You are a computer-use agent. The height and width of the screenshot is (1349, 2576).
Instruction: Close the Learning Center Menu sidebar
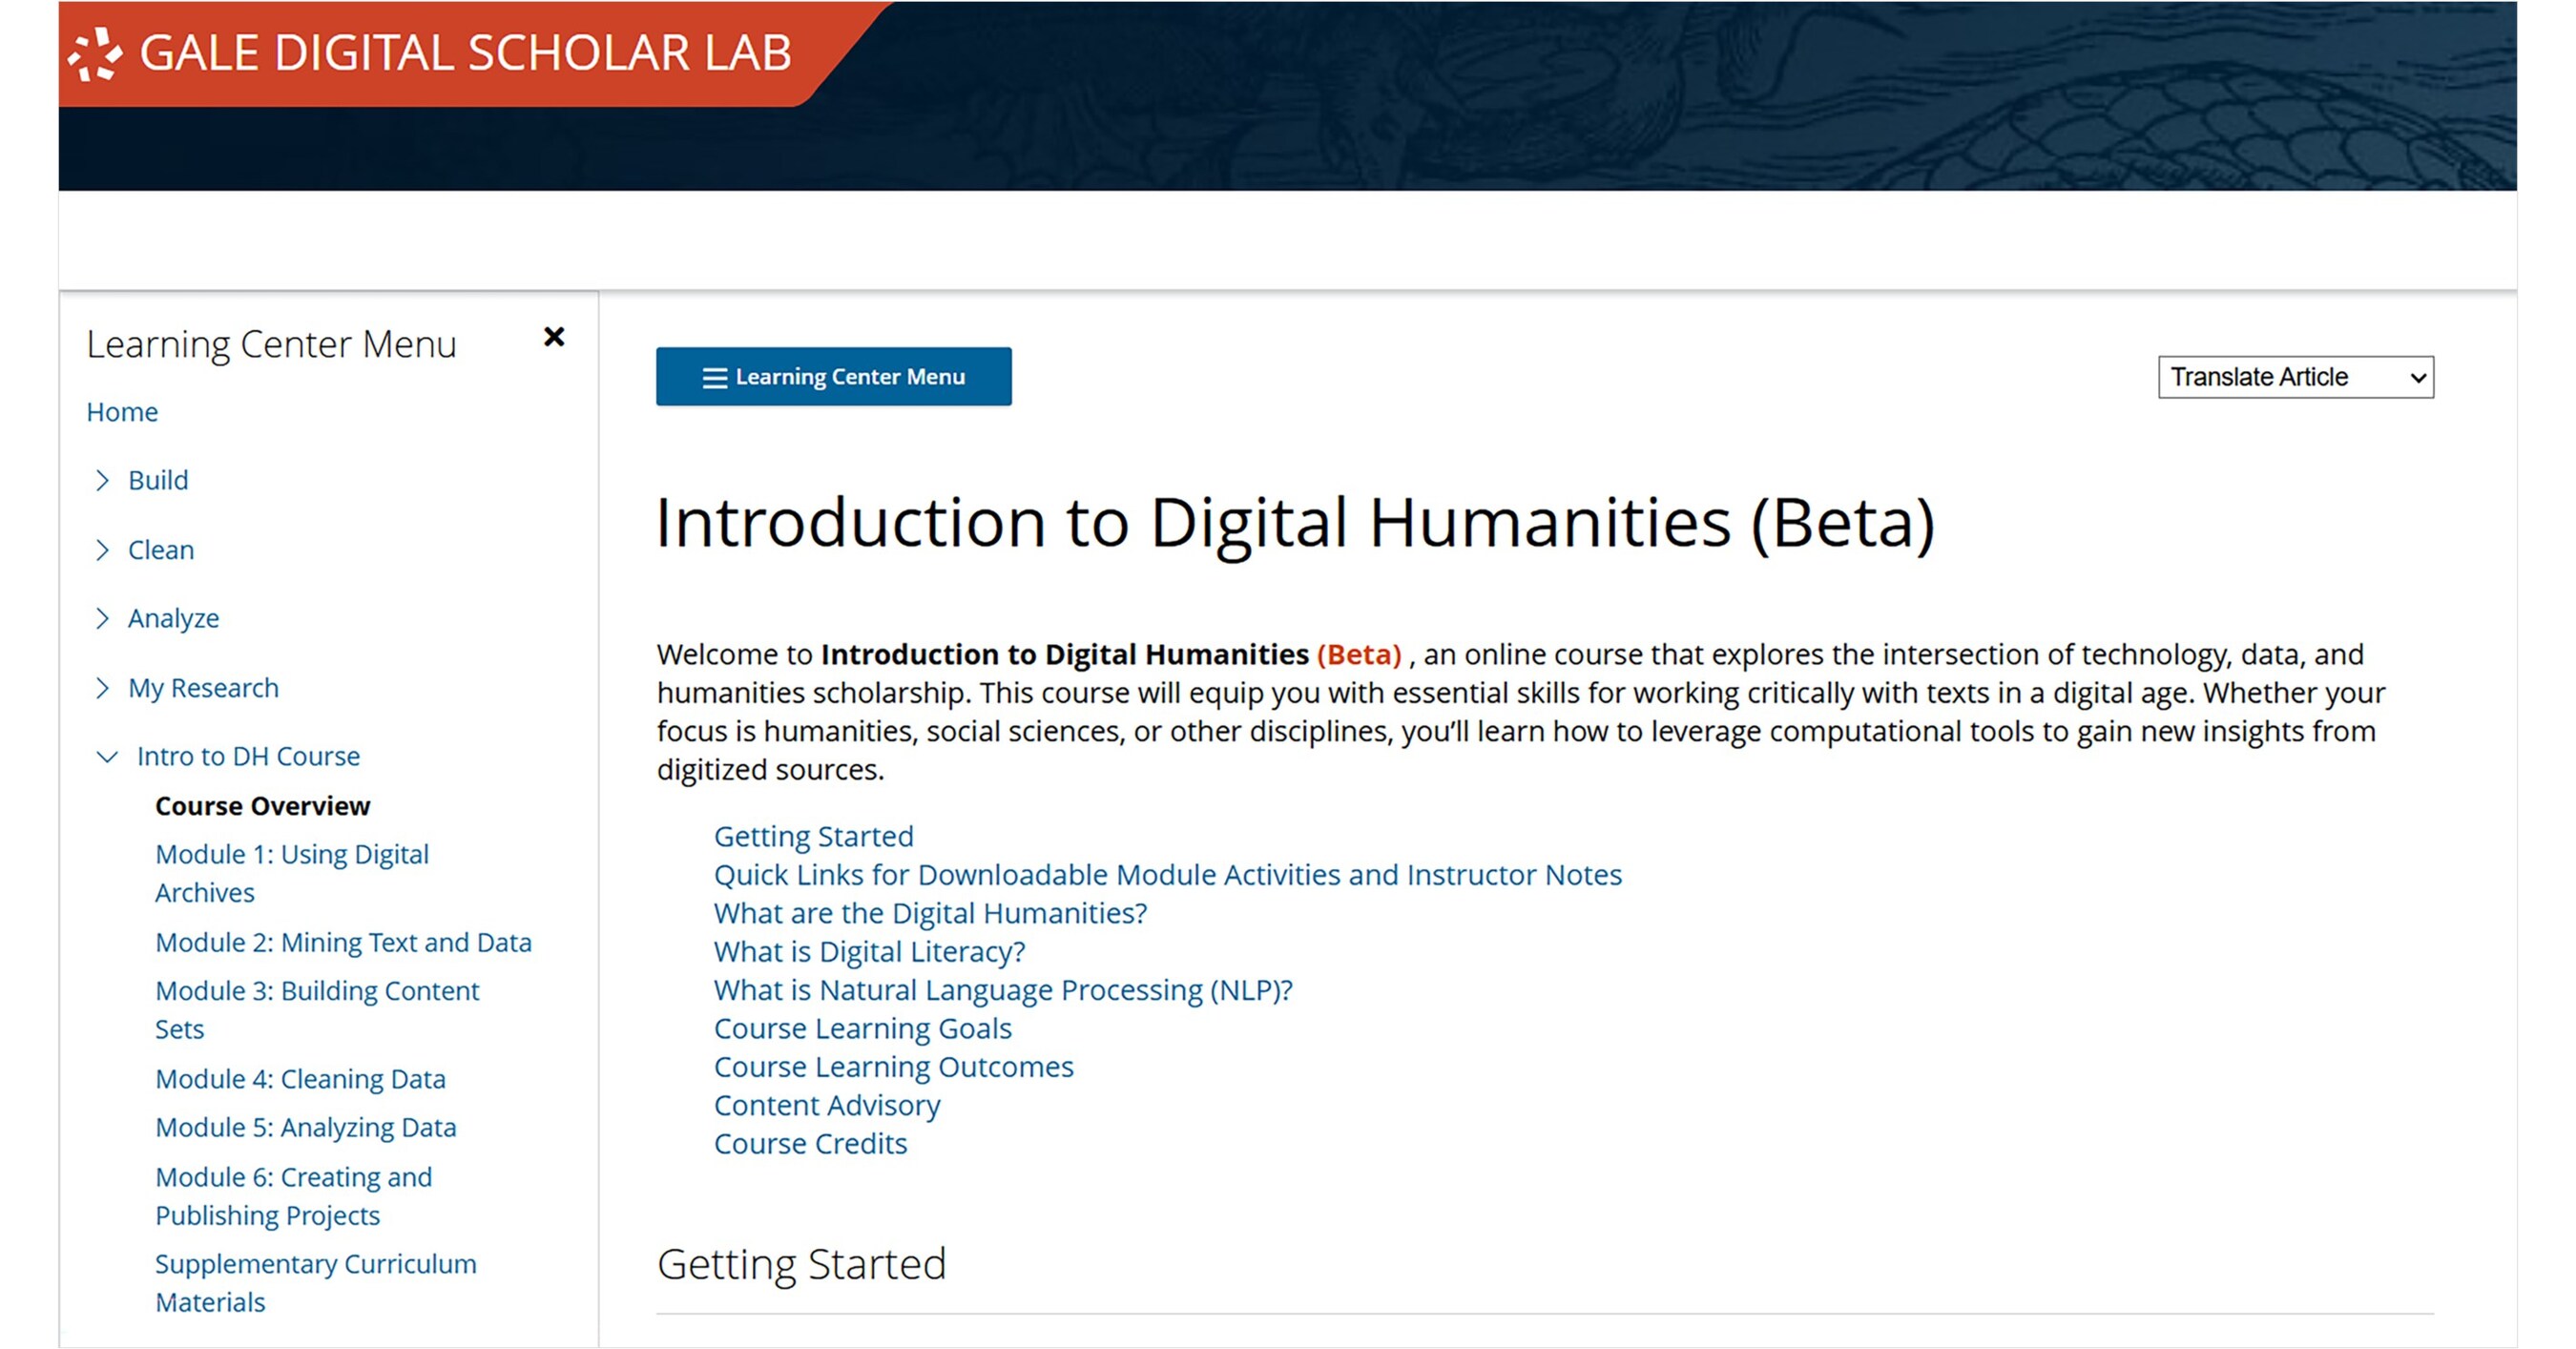556,338
